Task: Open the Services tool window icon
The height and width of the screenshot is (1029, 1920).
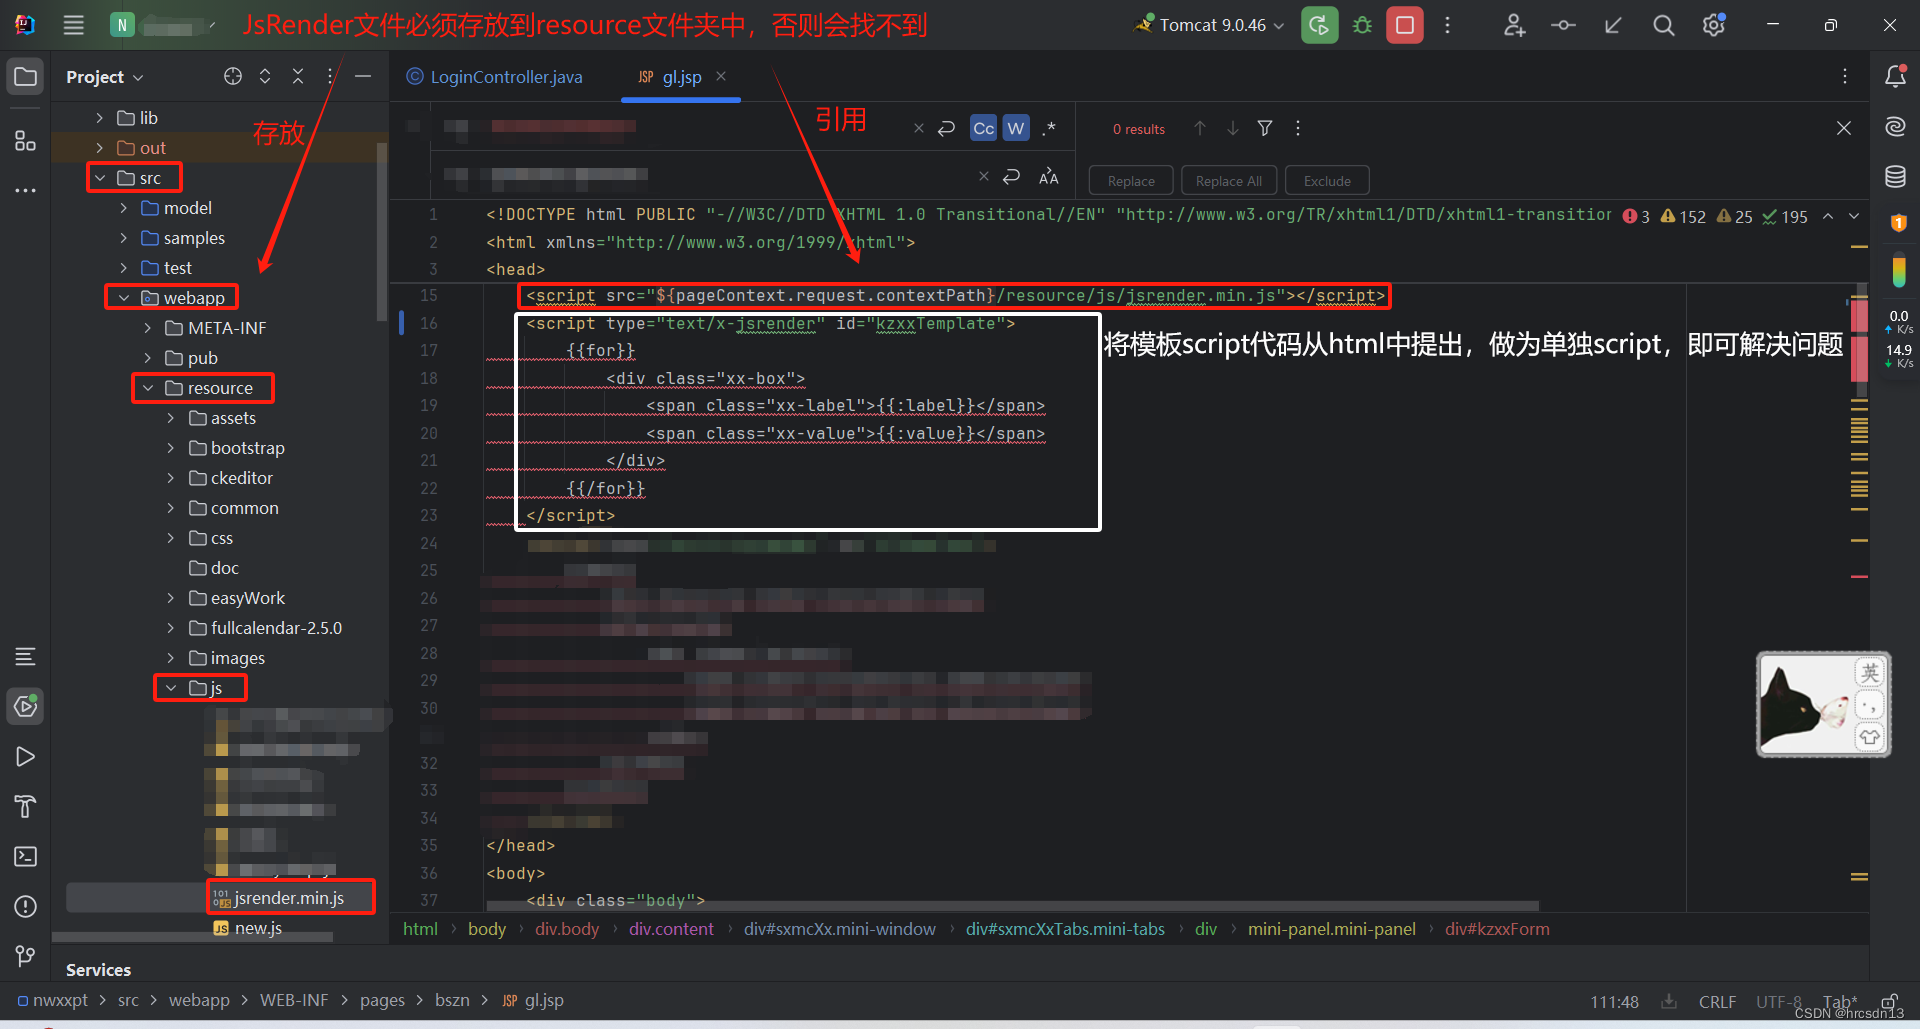Action: coord(25,706)
